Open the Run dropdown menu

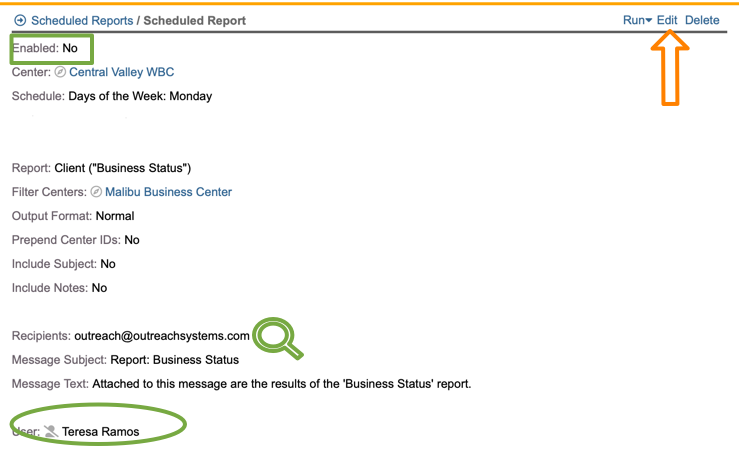click(637, 20)
